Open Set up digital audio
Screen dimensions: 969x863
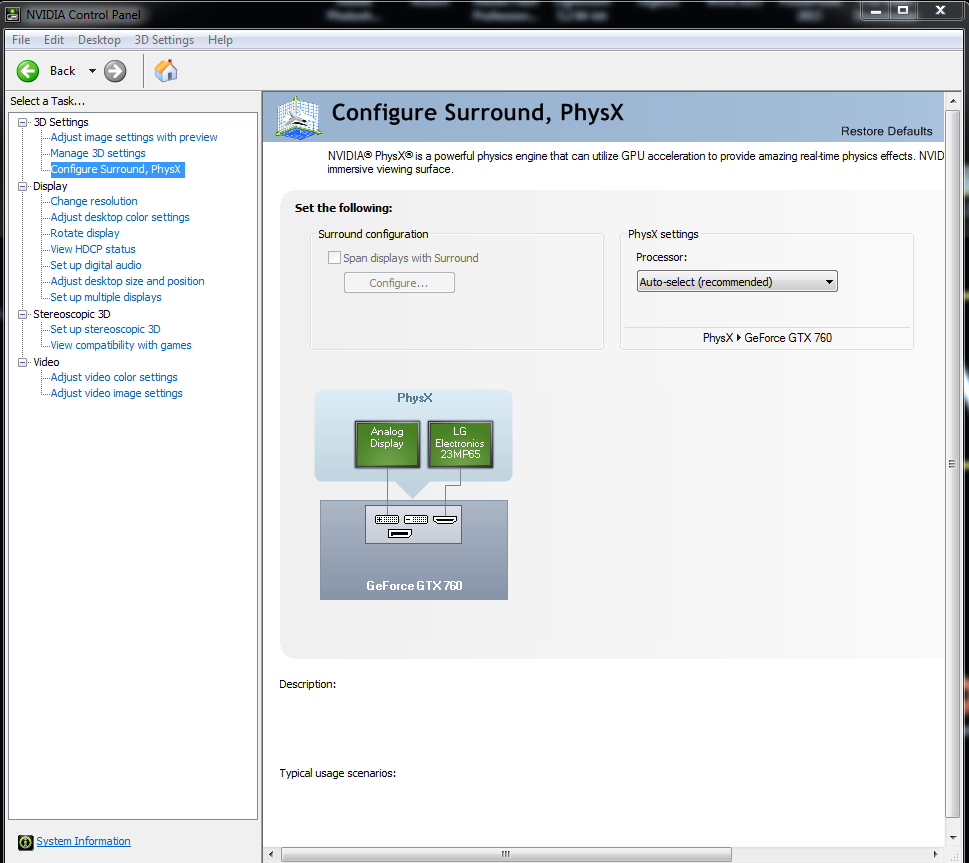(x=96, y=265)
